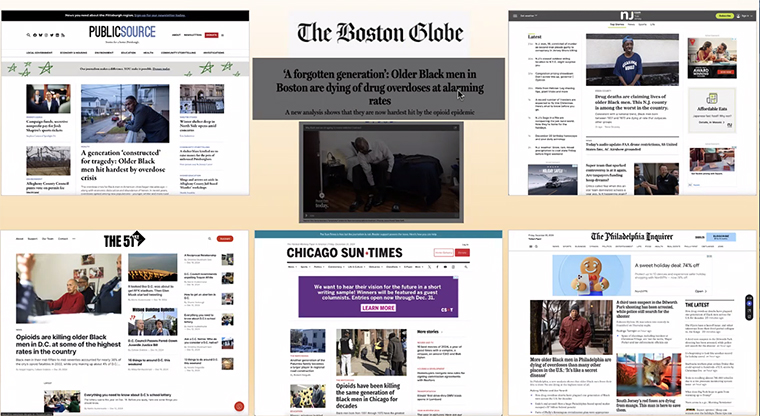This screenshot has width=760, height=416.
Task: Click the PublicSource logo
Action: click(x=122, y=32)
